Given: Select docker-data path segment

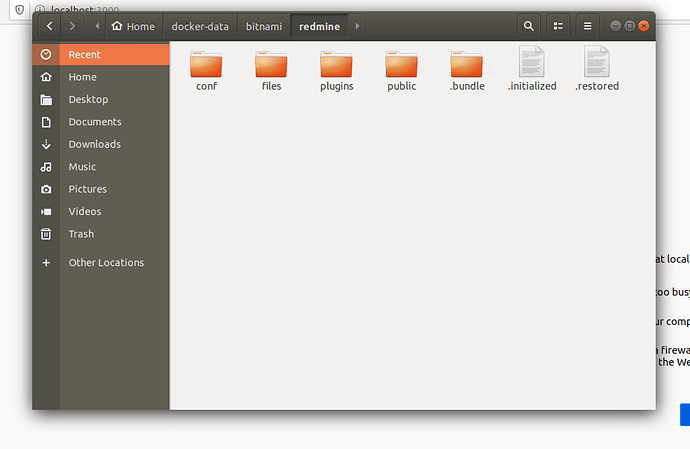Looking at the screenshot, I should (200, 26).
